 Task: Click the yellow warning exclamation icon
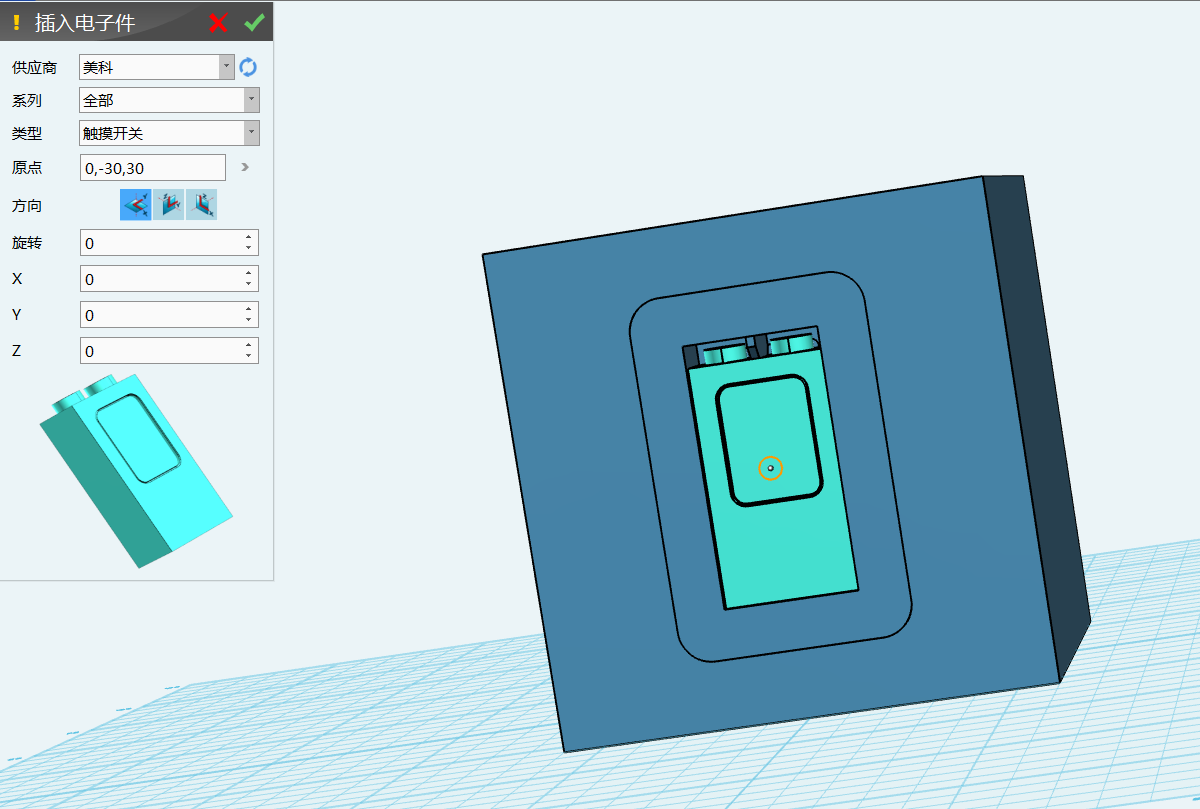coord(16,22)
